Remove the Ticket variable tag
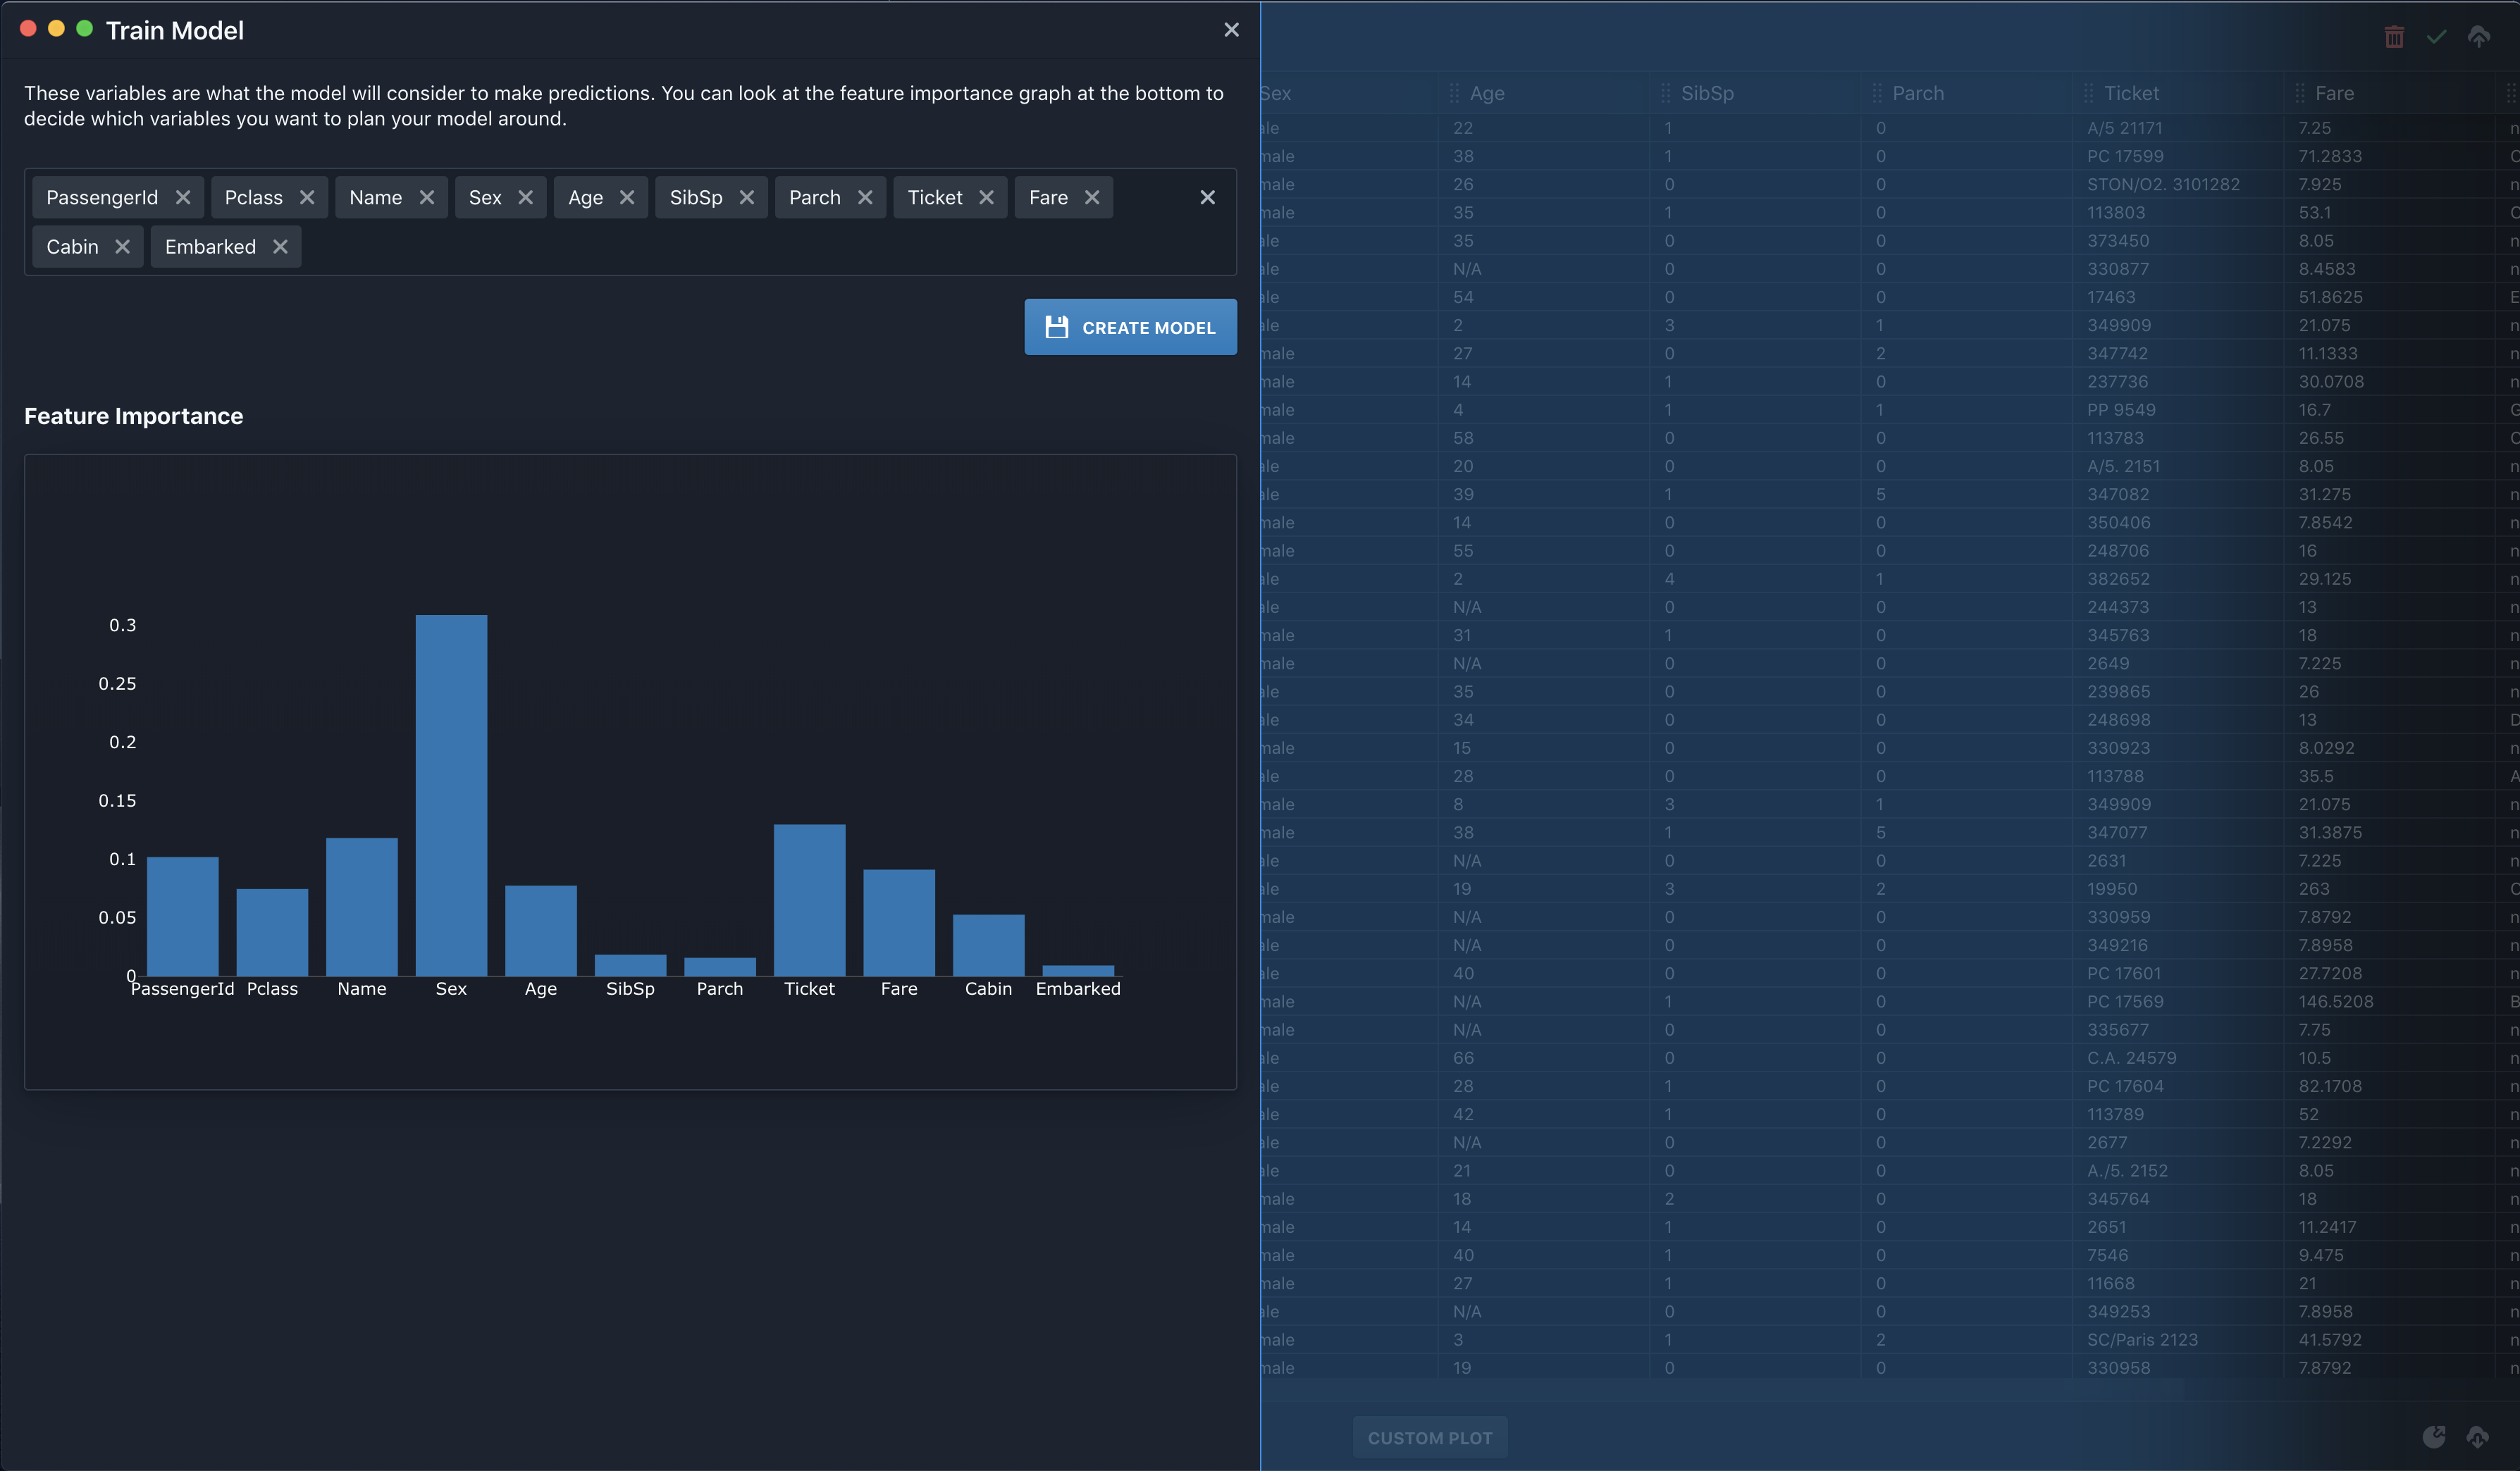 986,198
